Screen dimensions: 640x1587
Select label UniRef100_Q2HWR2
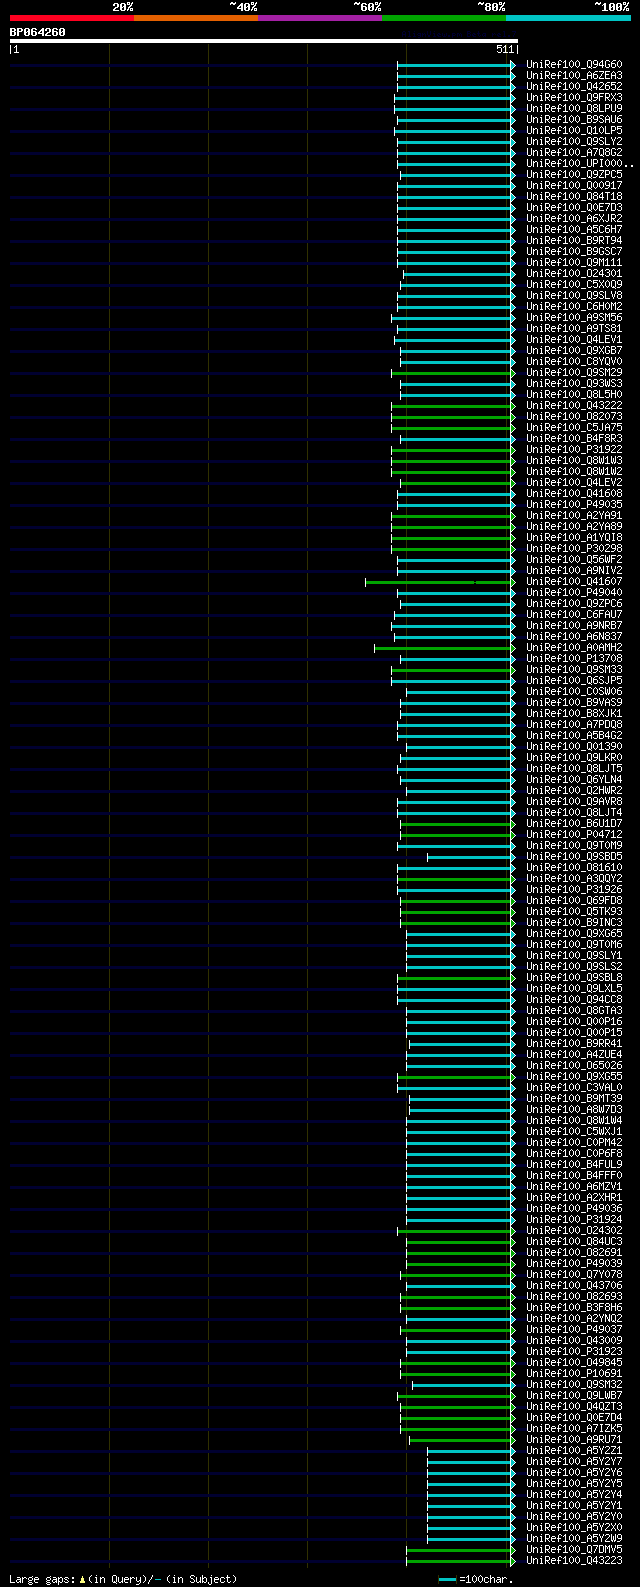[574, 790]
